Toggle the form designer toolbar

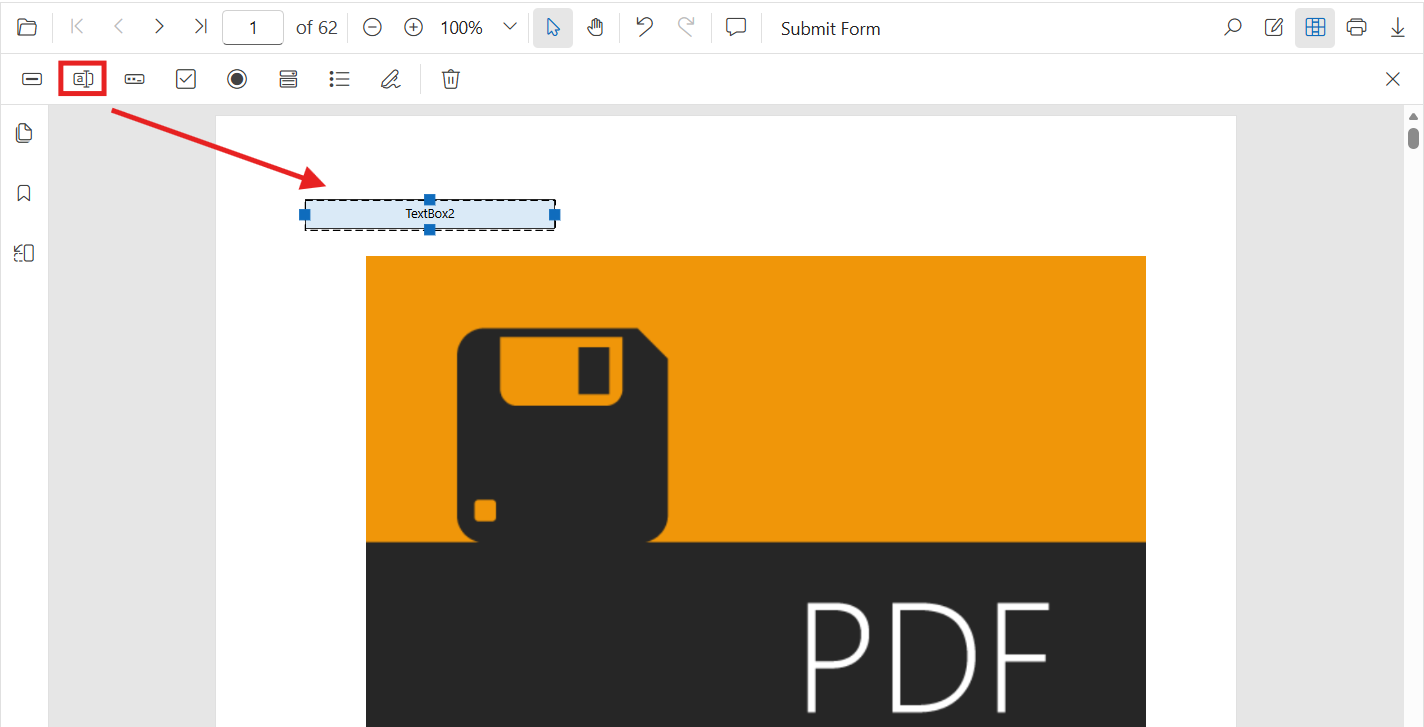(1315, 28)
